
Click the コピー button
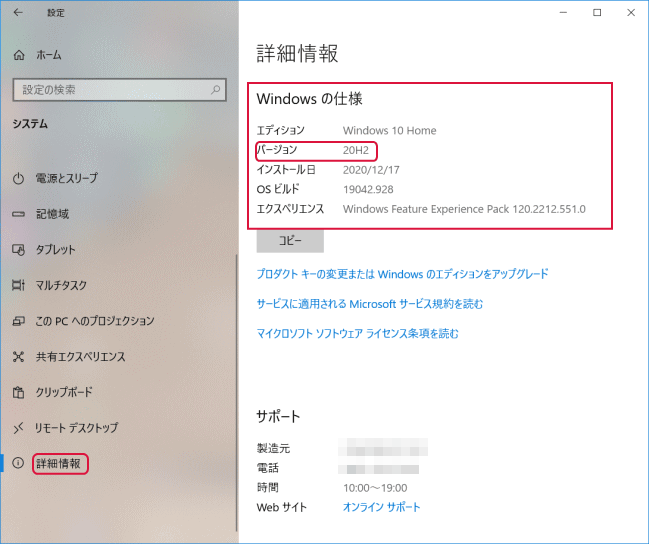click(290, 241)
